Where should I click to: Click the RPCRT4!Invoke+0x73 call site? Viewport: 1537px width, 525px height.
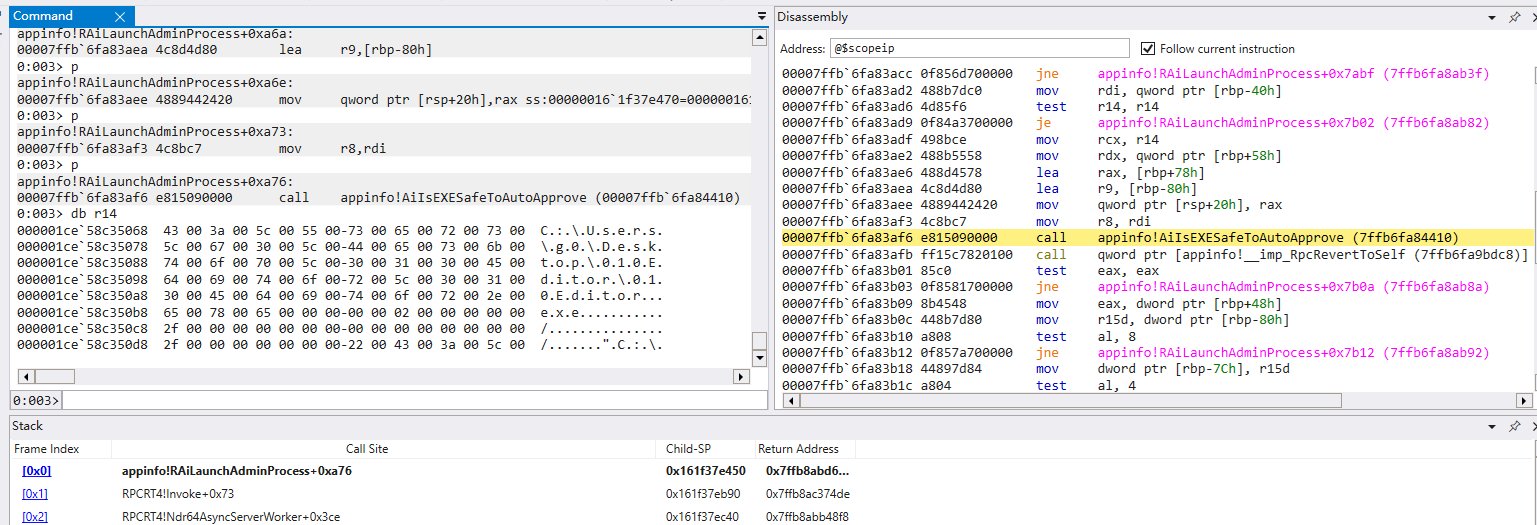pos(178,494)
